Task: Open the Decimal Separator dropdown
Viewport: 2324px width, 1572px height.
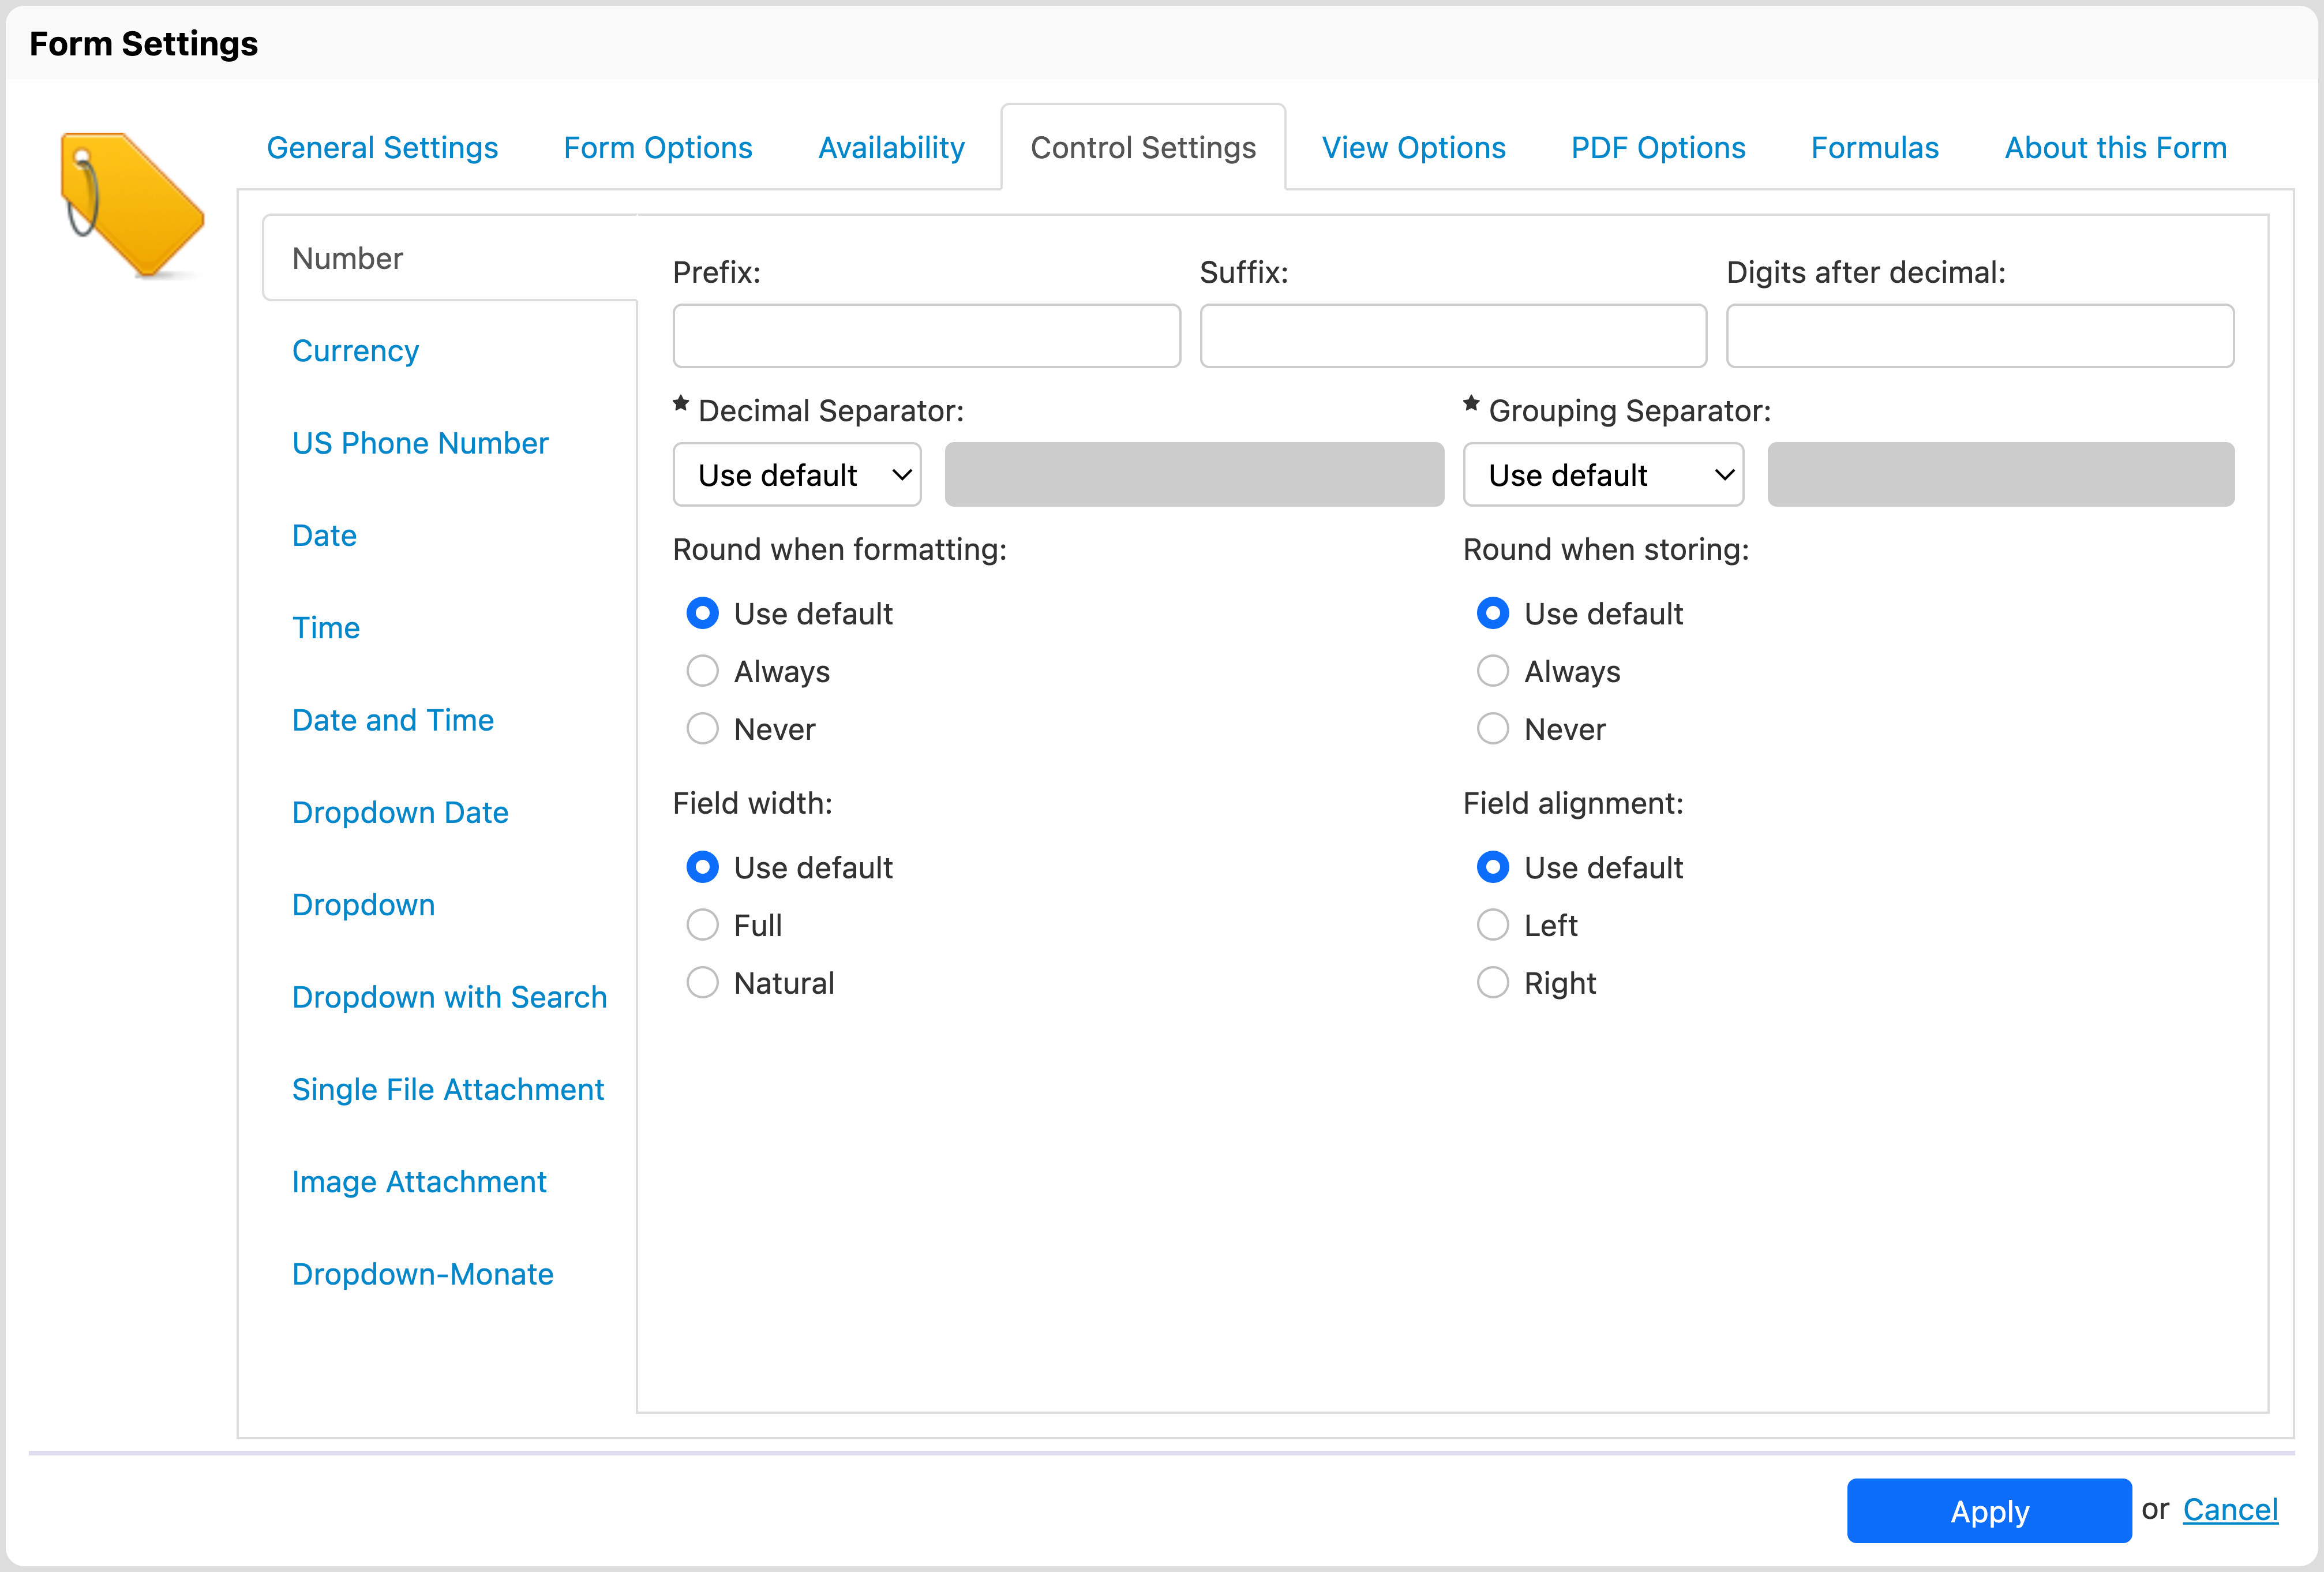Action: (796, 475)
